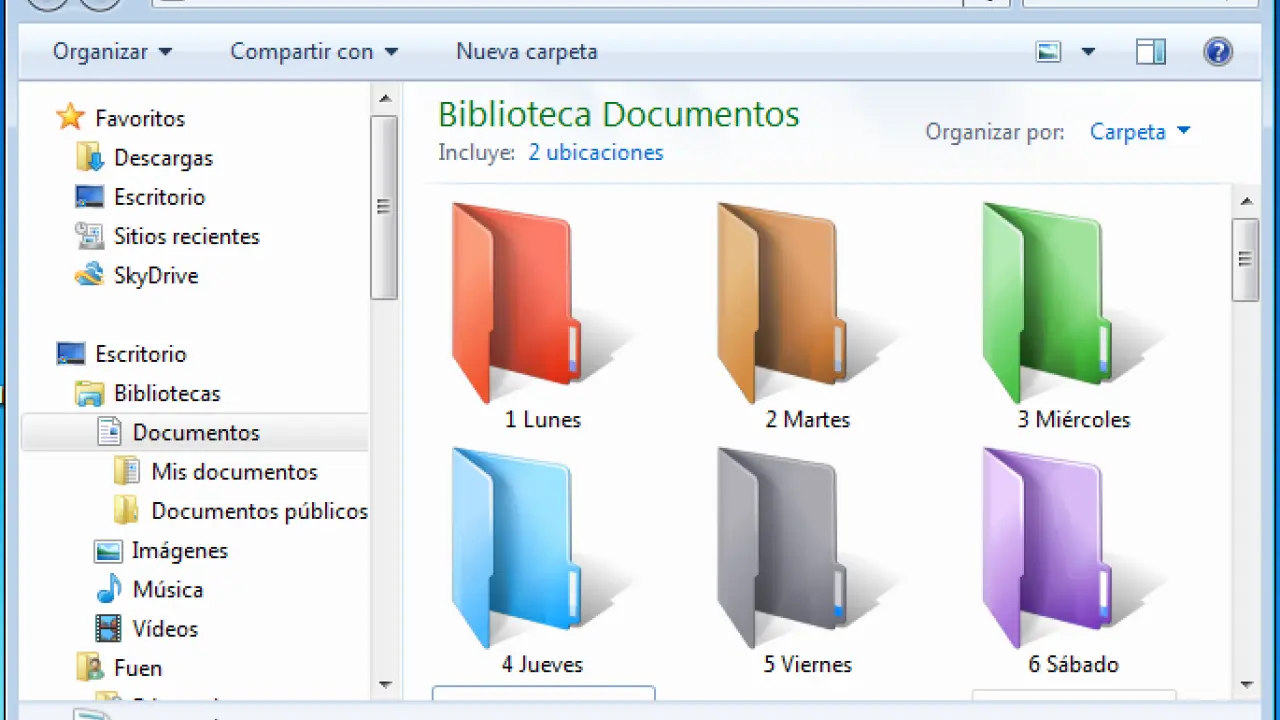The width and height of the screenshot is (1280, 720).
Task: Select Descargas in Favoritos
Action: (x=162, y=158)
